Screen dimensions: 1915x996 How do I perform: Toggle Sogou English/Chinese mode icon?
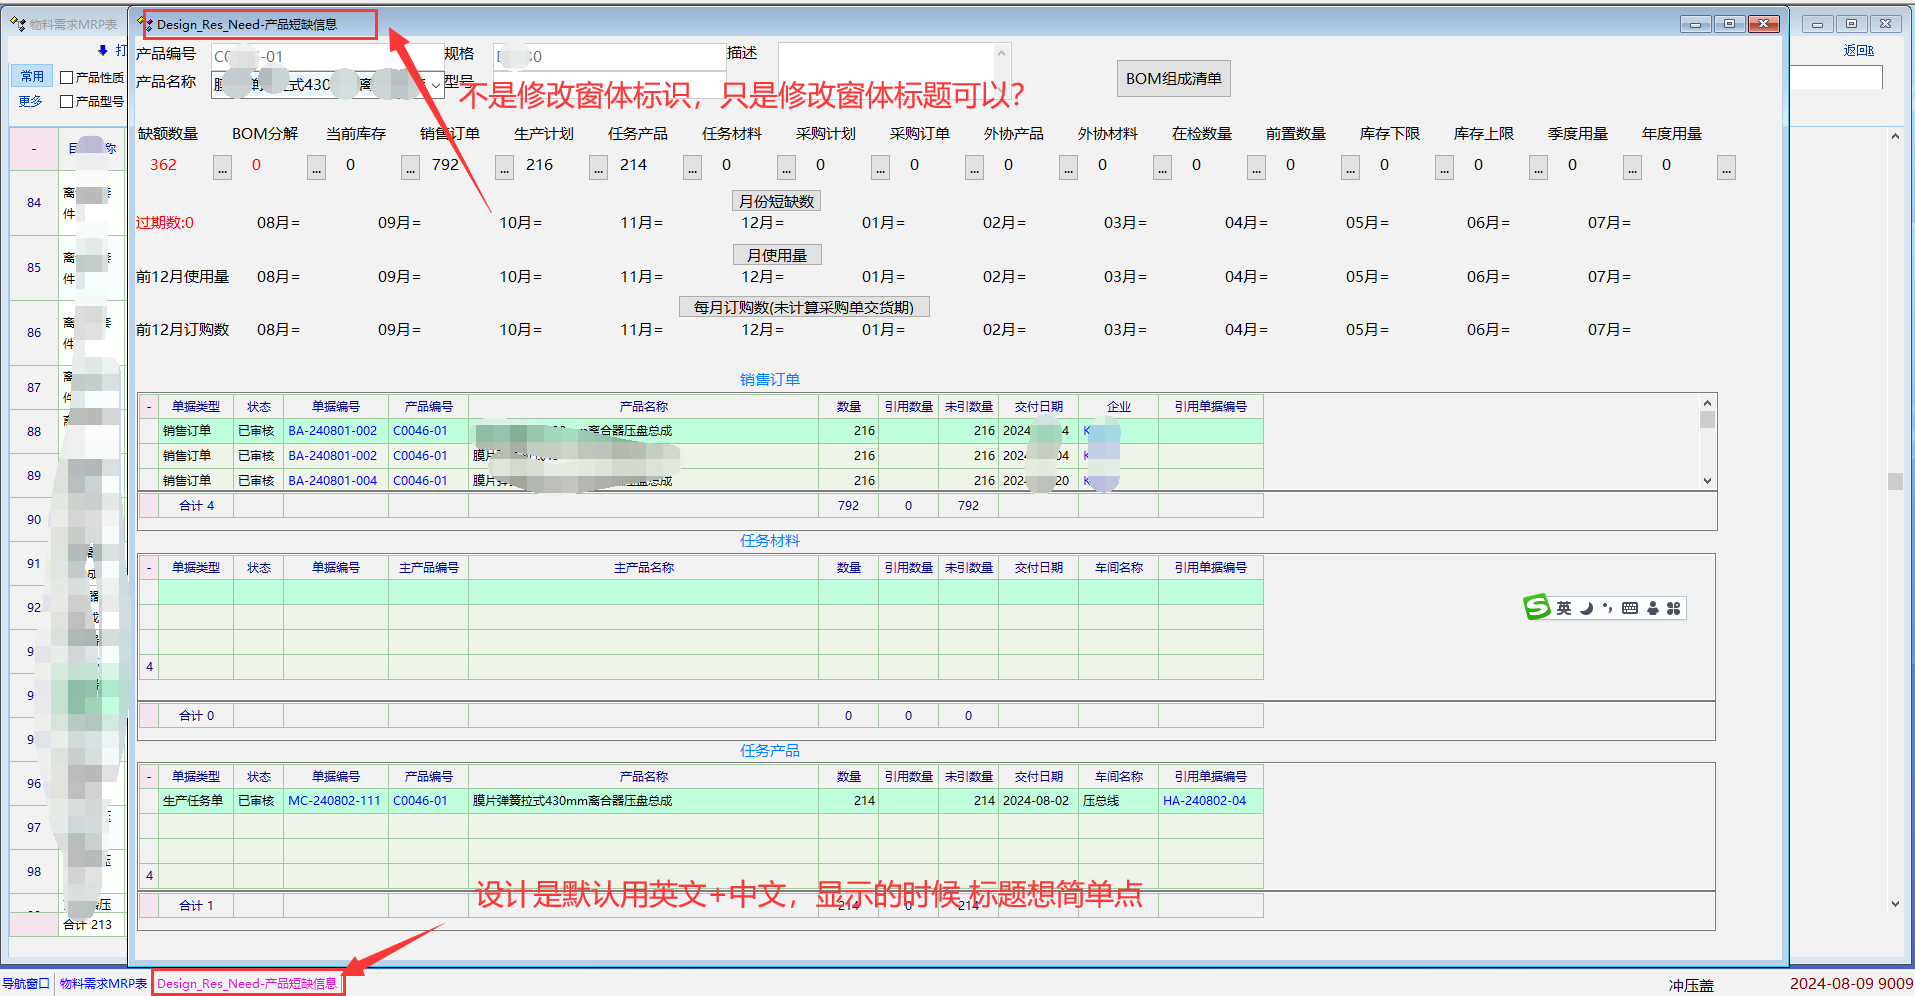click(1564, 608)
